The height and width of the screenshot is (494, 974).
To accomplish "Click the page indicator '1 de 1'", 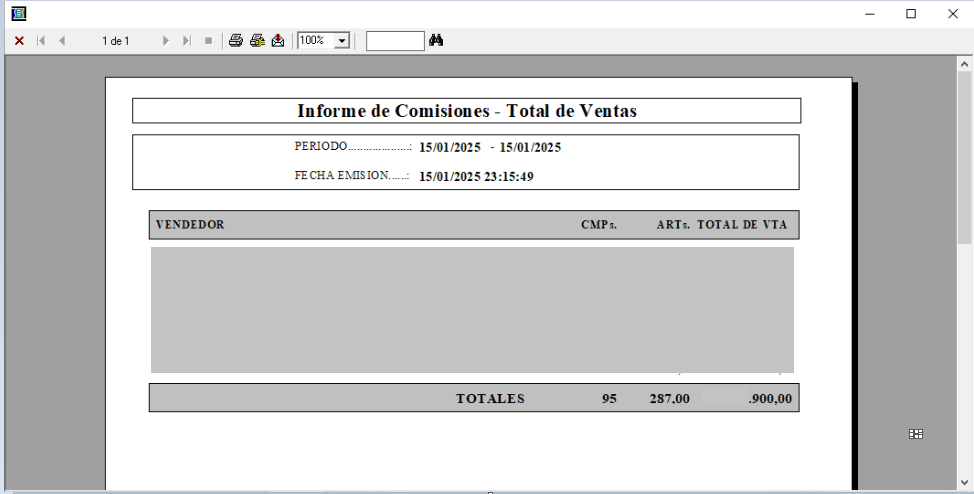I will [115, 41].
